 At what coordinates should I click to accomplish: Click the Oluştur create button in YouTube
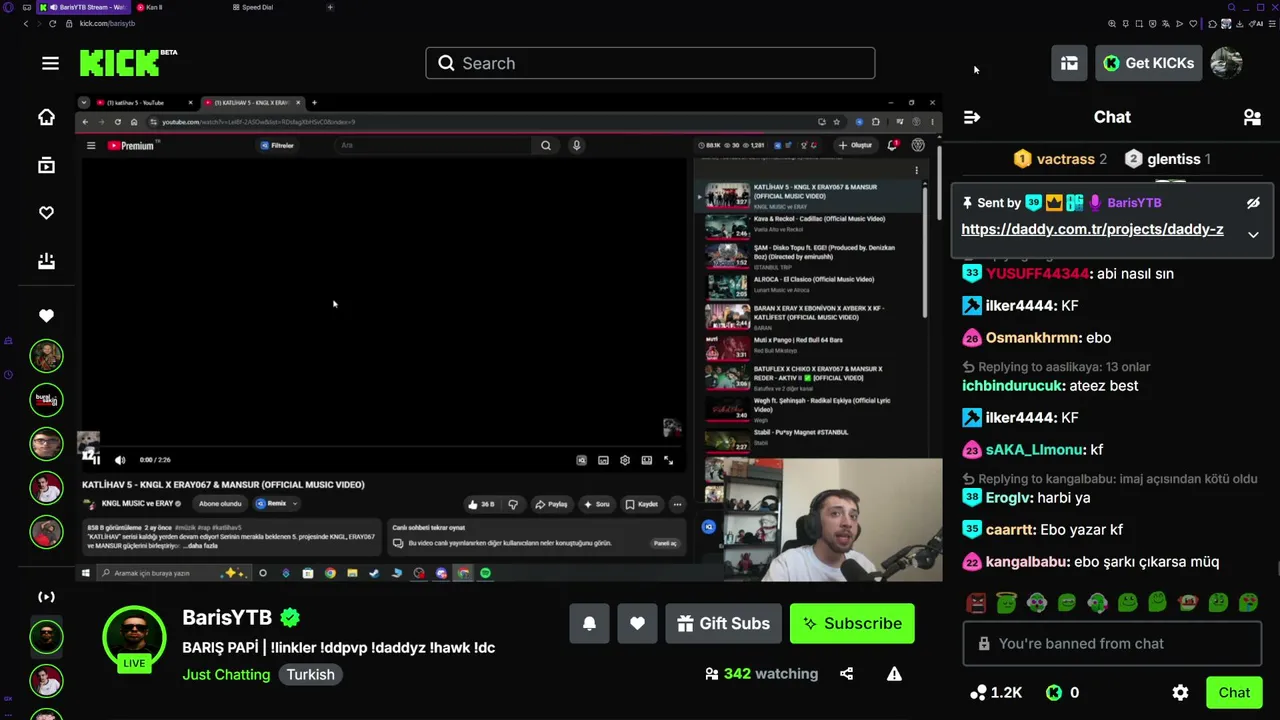click(x=856, y=146)
